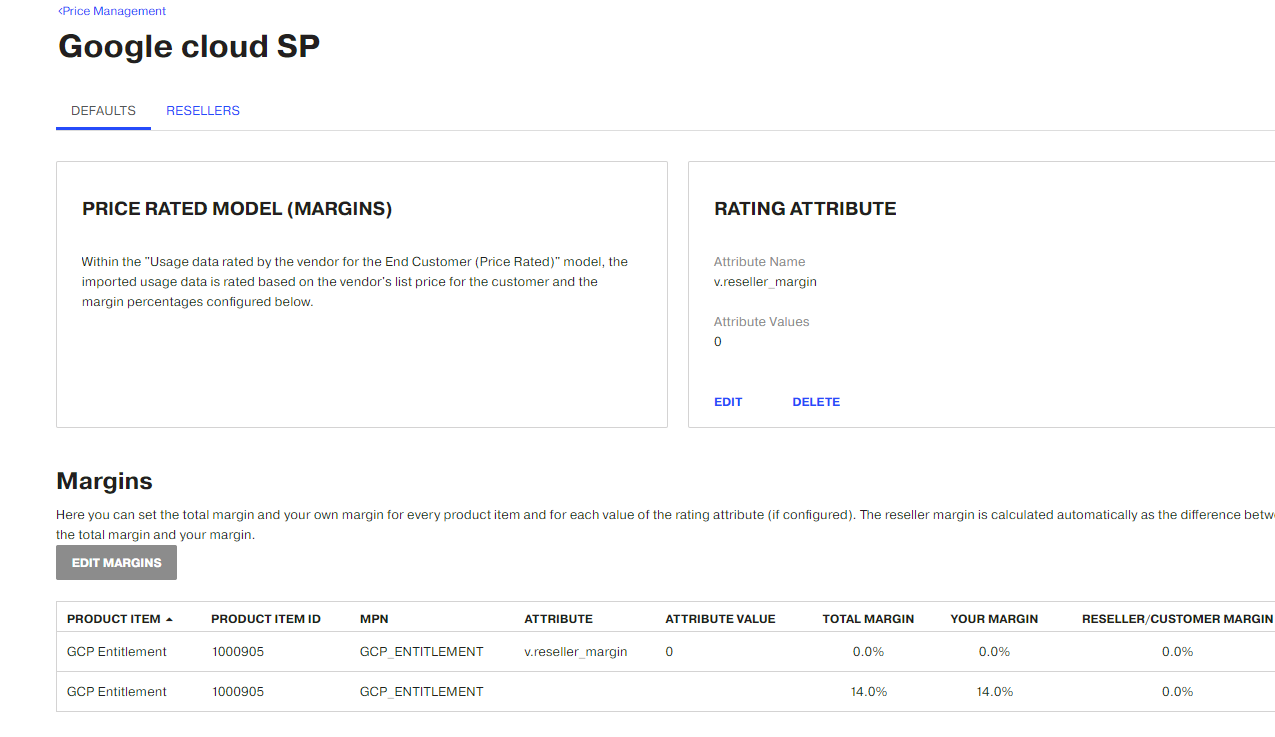
Task: Click the Google cloud SP page title
Action: click(x=189, y=47)
